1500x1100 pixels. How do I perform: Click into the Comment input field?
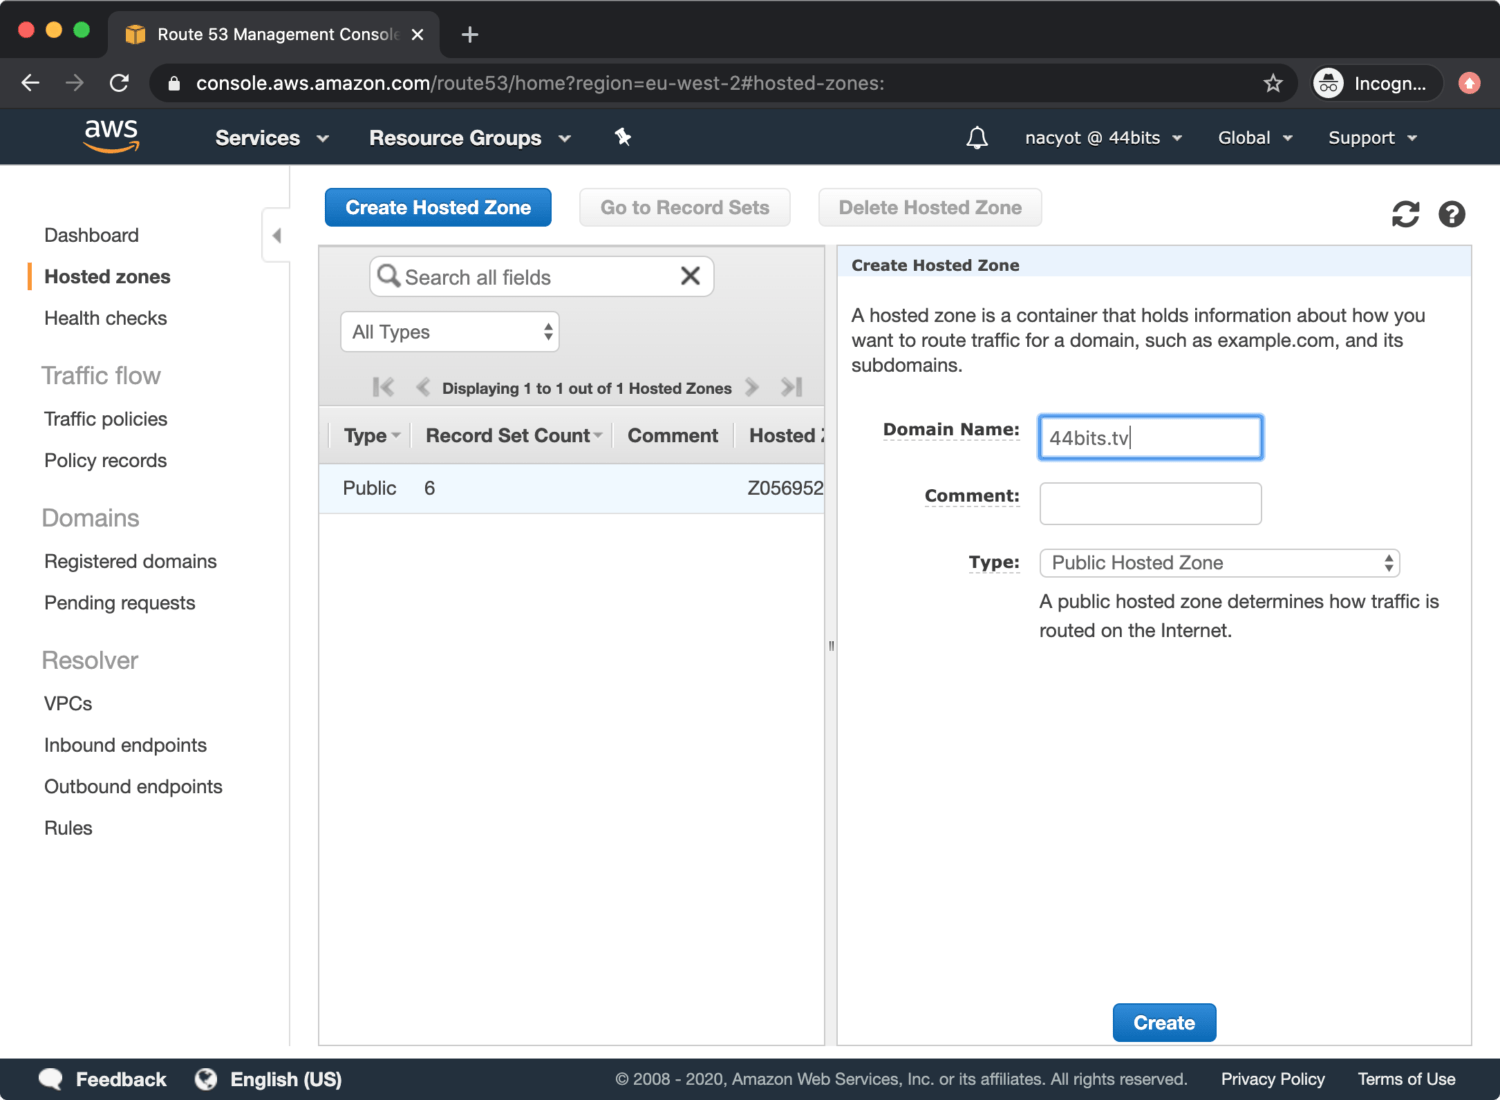click(x=1150, y=504)
